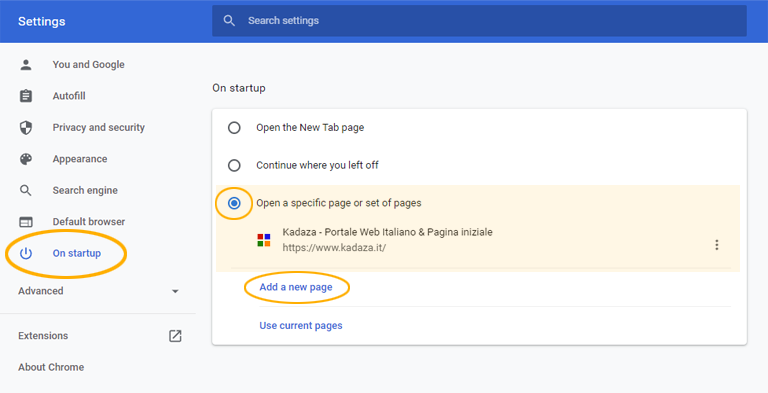The width and height of the screenshot is (768, 393).
Task: Click the Autofill clipboard icon
Action: point(26,96)
